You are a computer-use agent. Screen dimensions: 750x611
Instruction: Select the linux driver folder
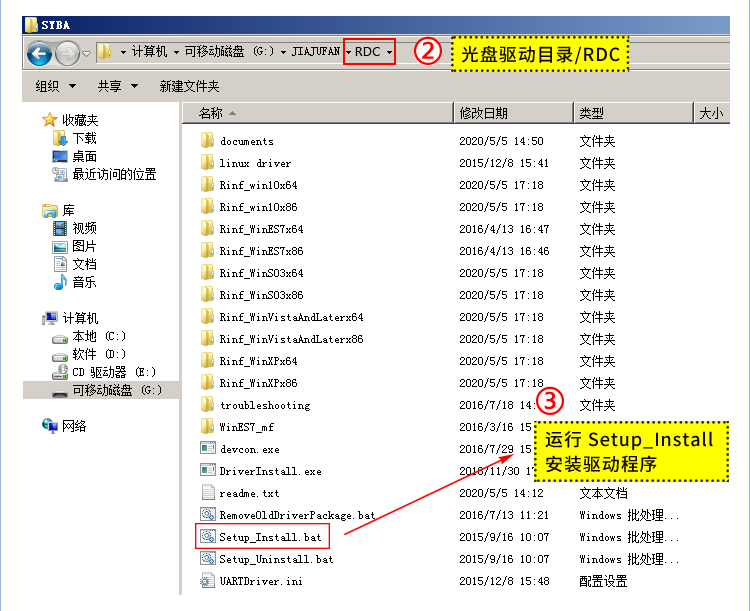[255, 163]
